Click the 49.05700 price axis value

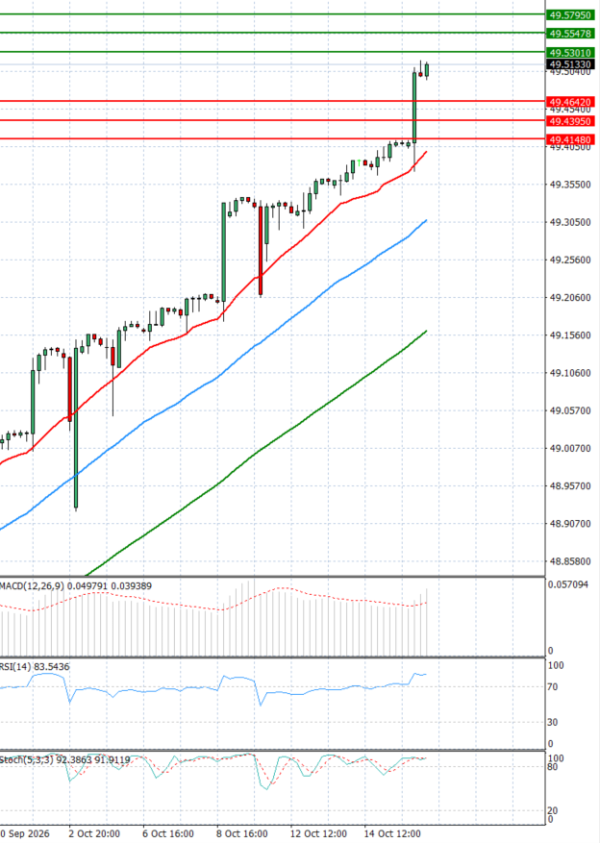570,410
